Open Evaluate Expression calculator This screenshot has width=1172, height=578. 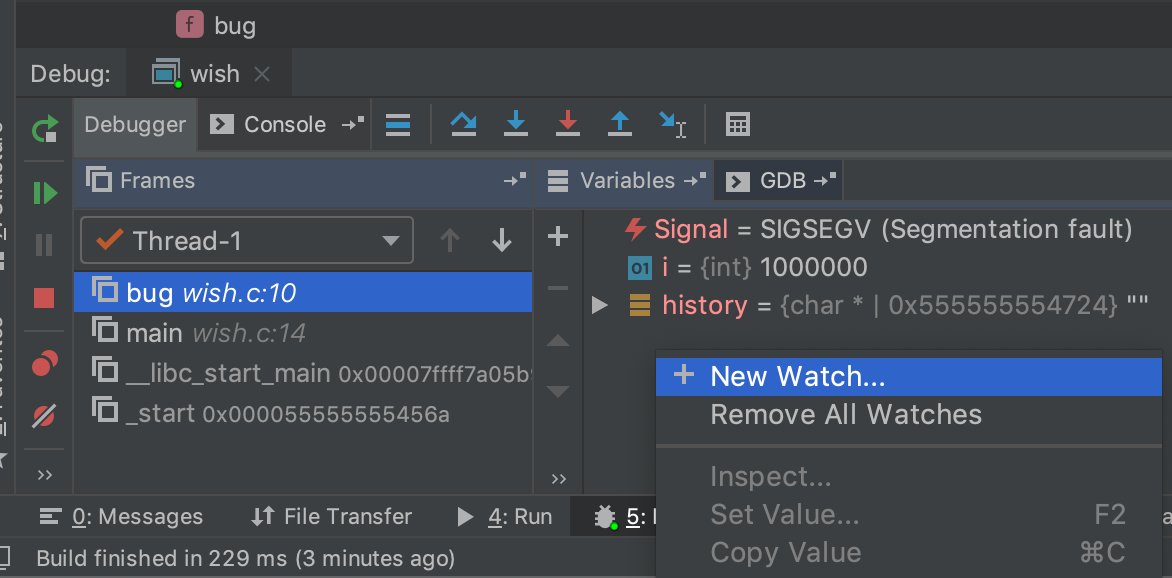pyautogui.click(x=738, y=124)
